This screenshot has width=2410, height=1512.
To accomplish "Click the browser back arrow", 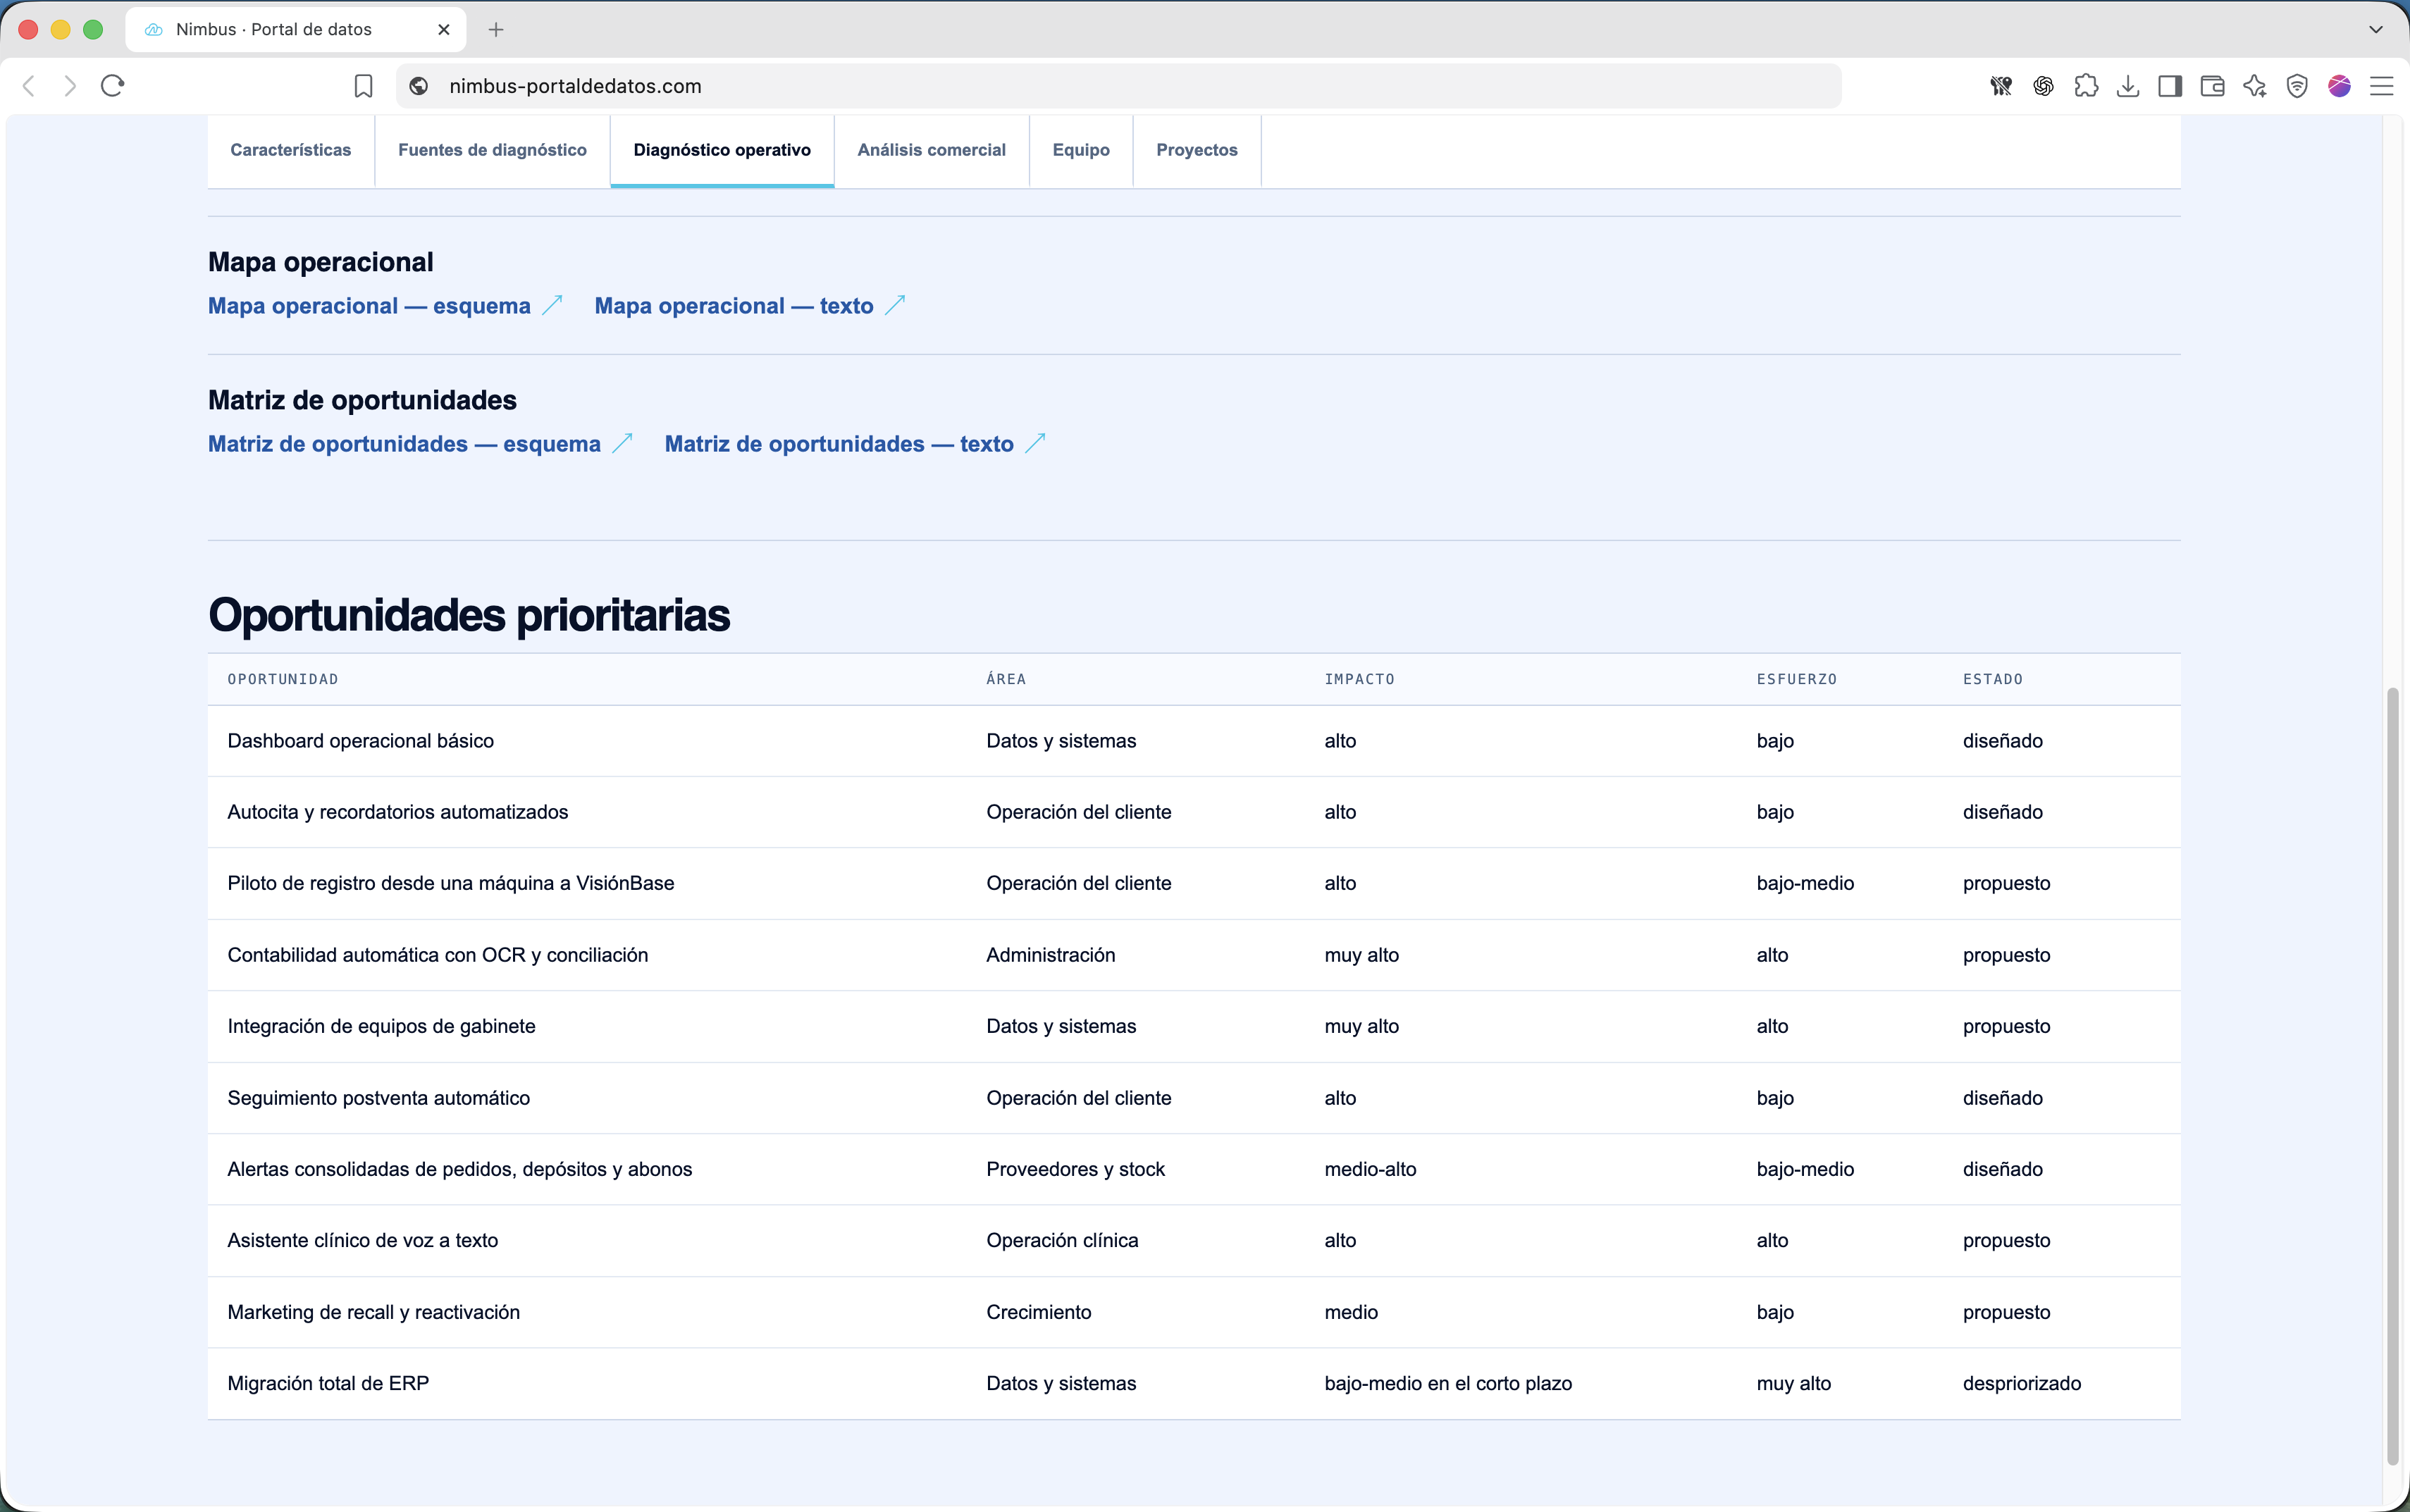I will (x=29, y=86).
